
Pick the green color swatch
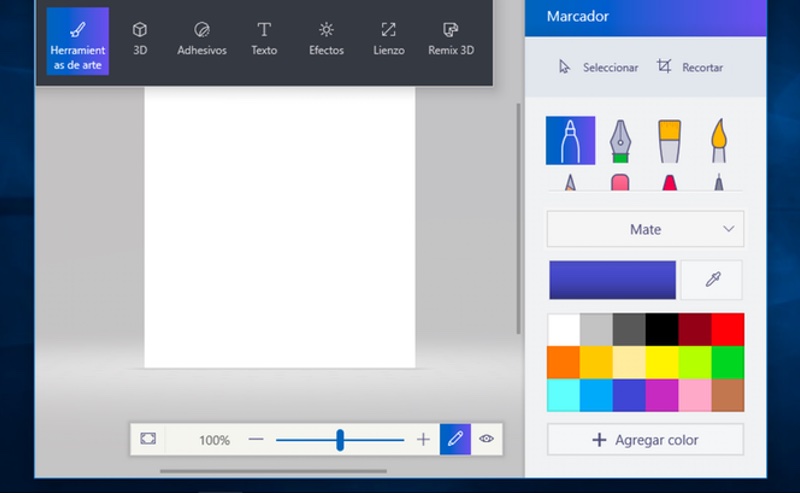point(728,362)
